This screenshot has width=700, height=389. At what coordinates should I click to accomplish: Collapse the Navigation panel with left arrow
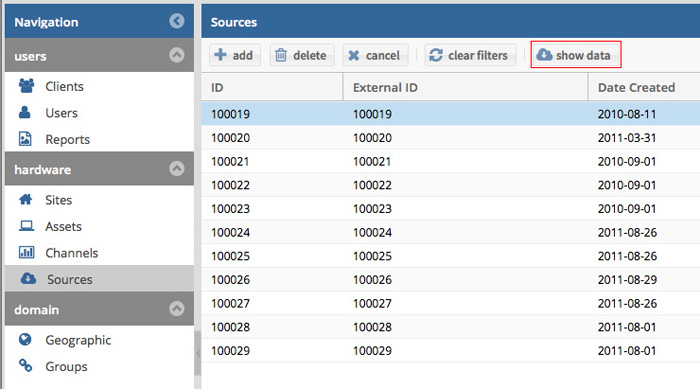click(x=177, y=21)
